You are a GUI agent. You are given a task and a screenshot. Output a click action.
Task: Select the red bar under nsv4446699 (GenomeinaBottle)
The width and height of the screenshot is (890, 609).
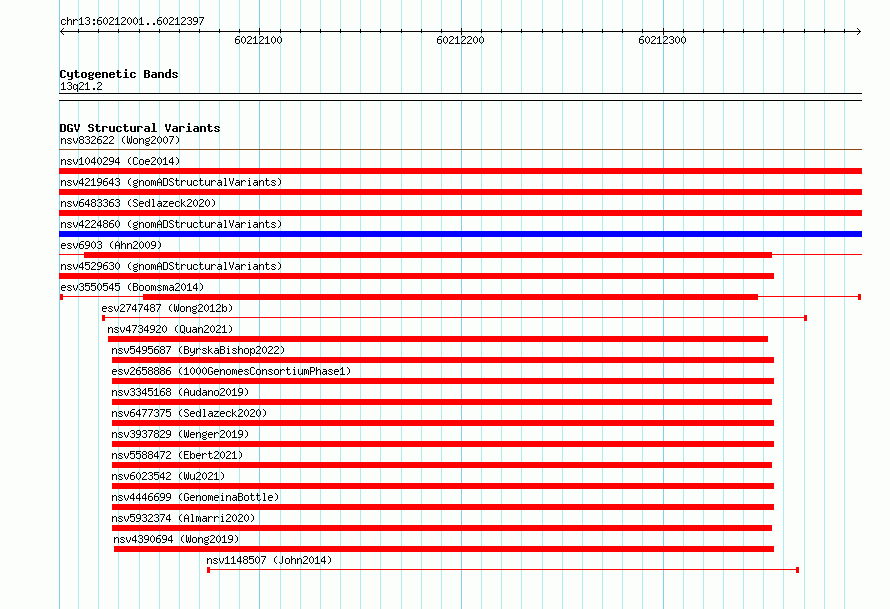(x=443, y=507)
